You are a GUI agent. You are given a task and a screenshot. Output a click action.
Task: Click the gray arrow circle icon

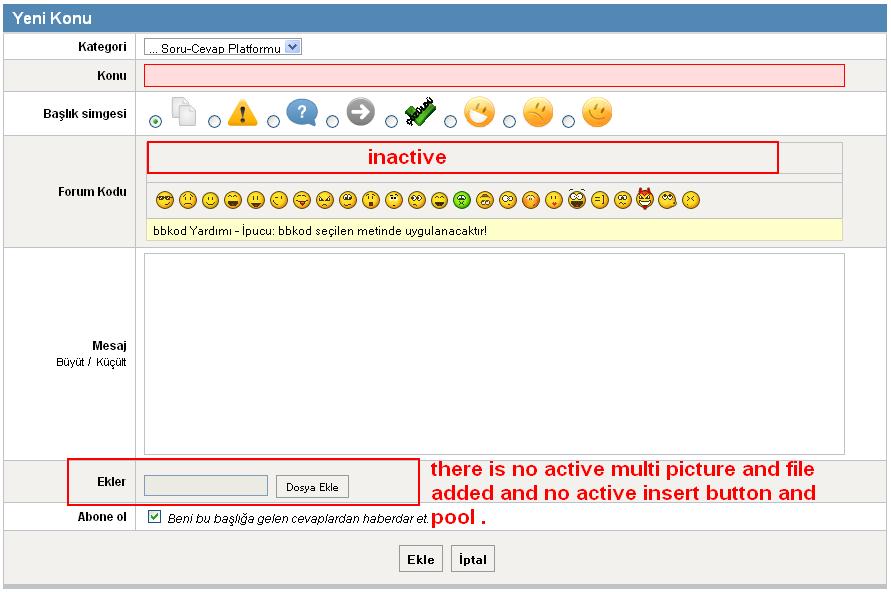point(360,113)
